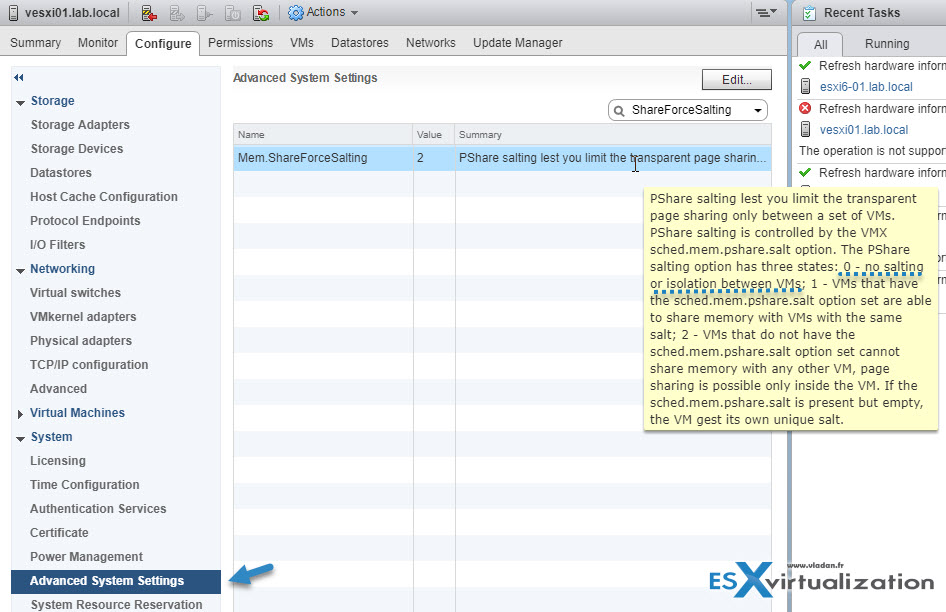The height and width of the screenshot is (612, 946).
Task: Collapse the Networking section
Action: pyautogui.click(x=21, y=270)
